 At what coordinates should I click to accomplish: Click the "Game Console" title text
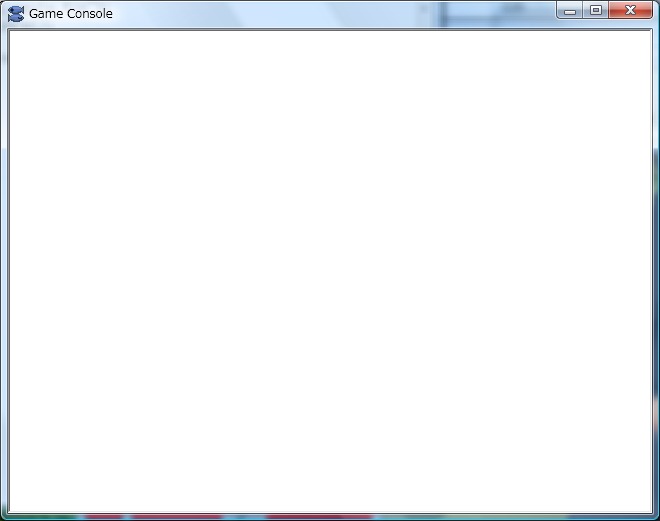[71, 14]
